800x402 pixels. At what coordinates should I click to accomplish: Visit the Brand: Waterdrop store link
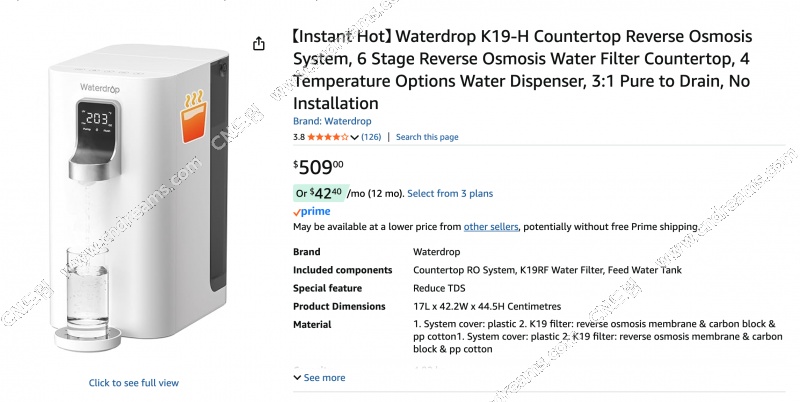[332, 121]
